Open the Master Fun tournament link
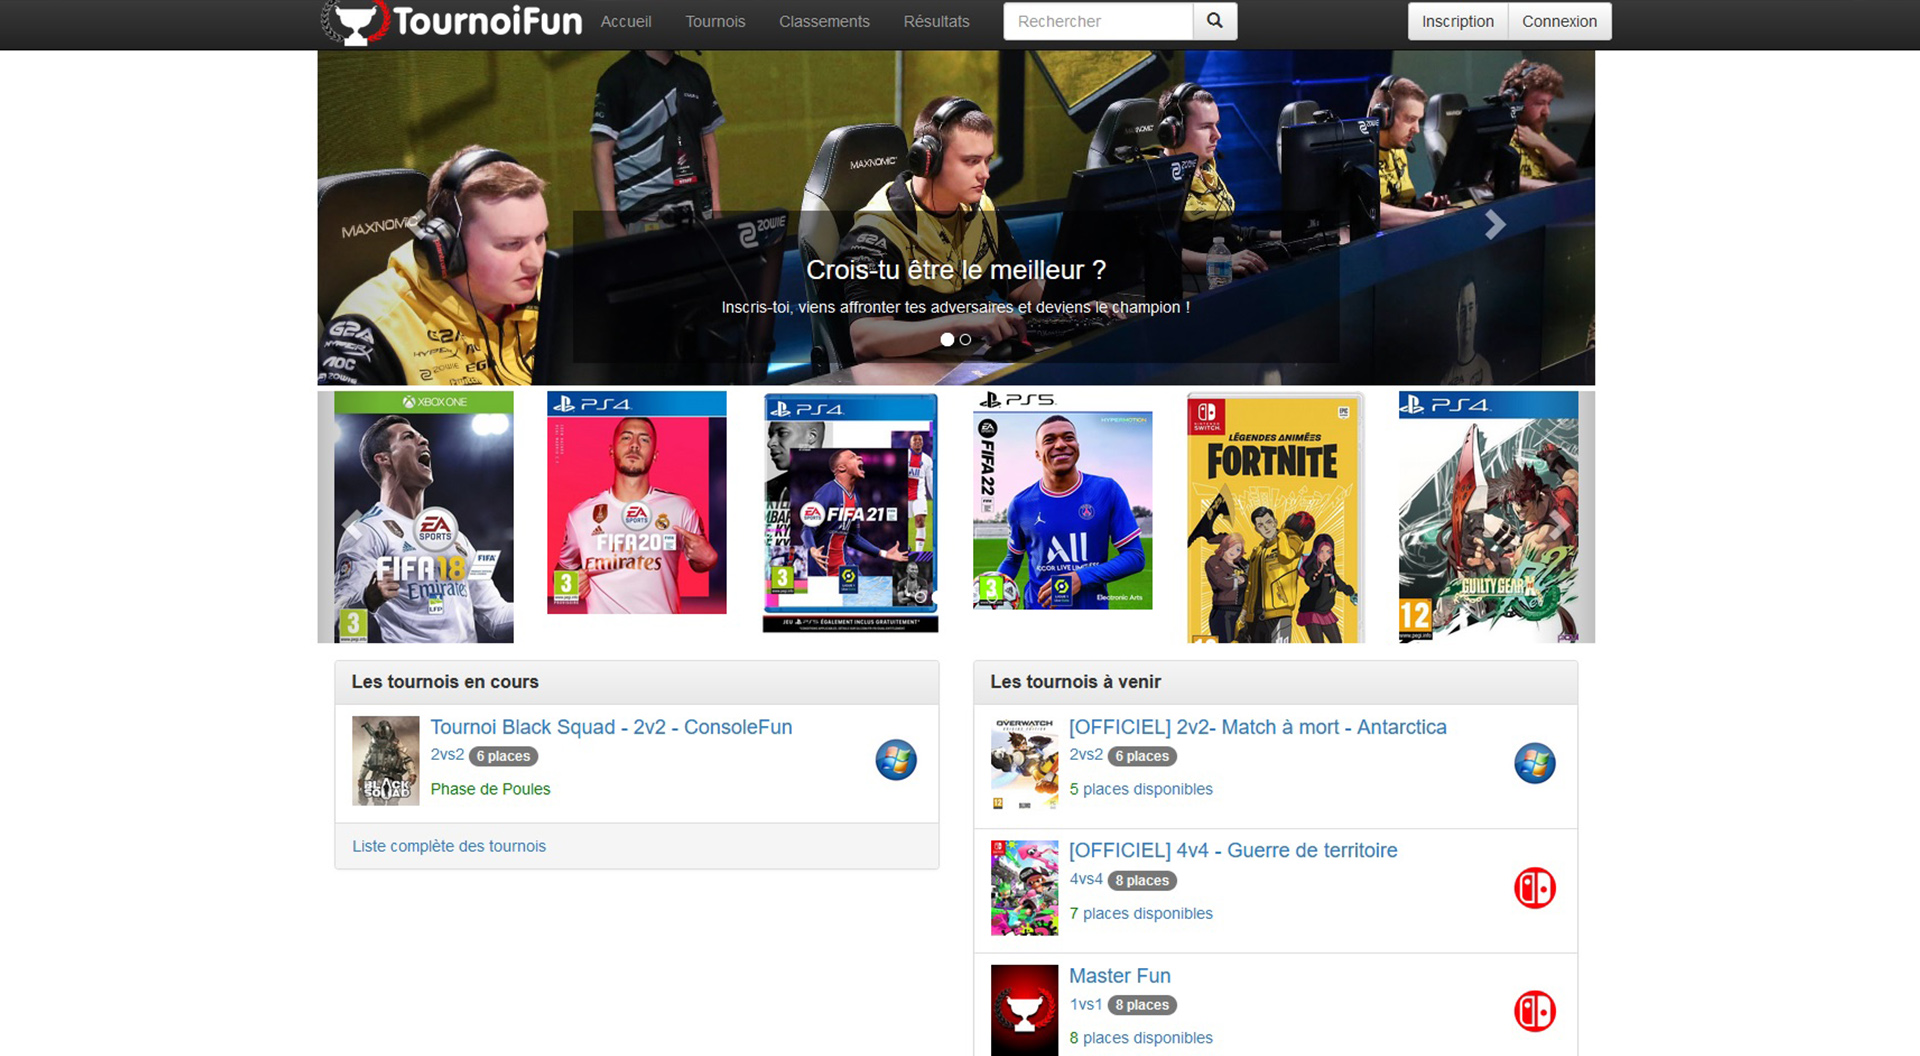This screenshot has height=1056, width=1920. [x=1119, y=976]
